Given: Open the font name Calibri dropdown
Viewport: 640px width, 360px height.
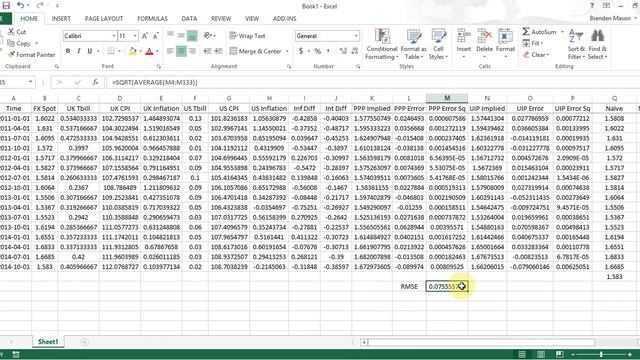Looking at the screenshot, I should [x=114, y=36].
